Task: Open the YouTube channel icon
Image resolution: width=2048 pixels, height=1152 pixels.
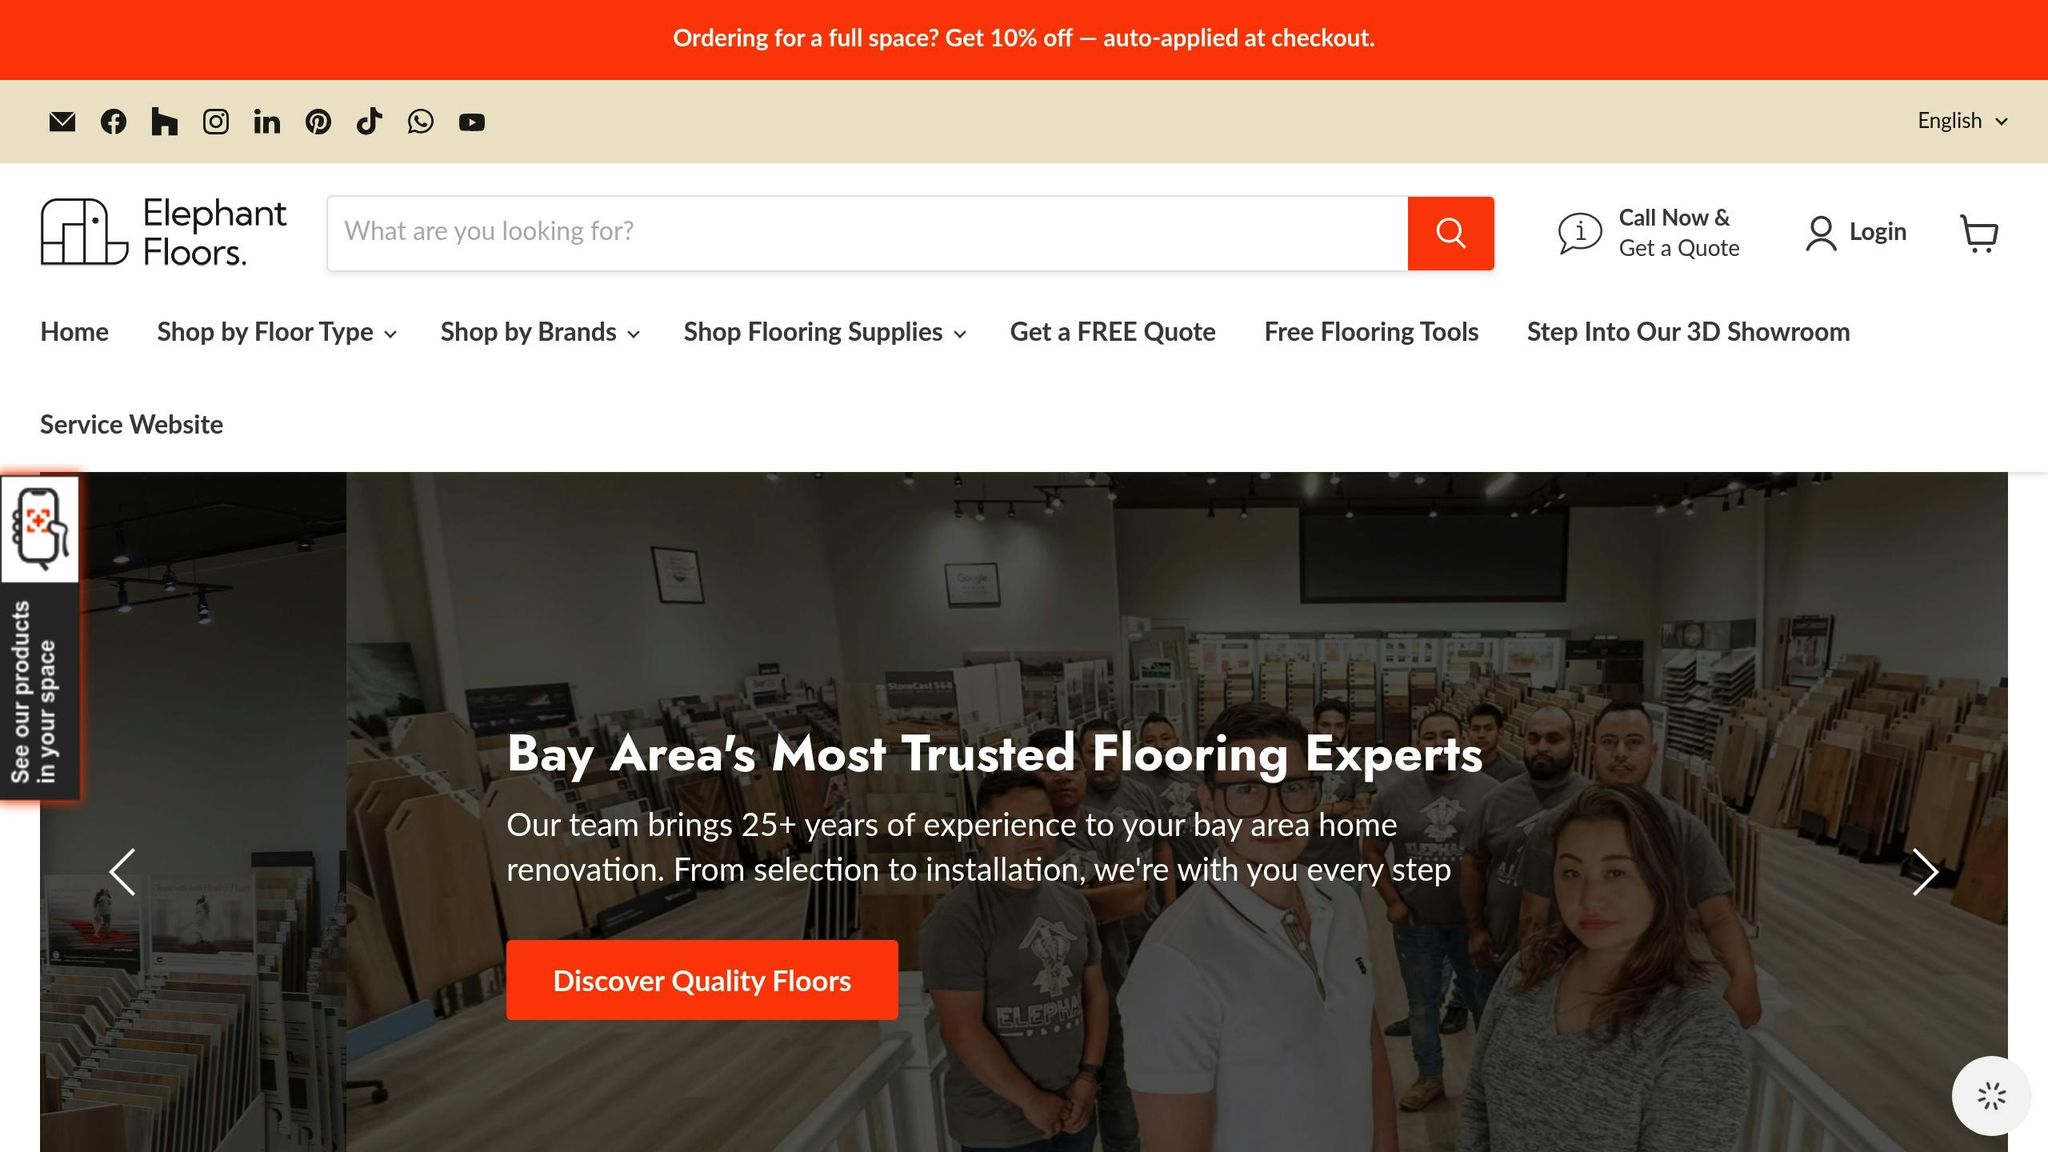Action: tap(472, 122)
